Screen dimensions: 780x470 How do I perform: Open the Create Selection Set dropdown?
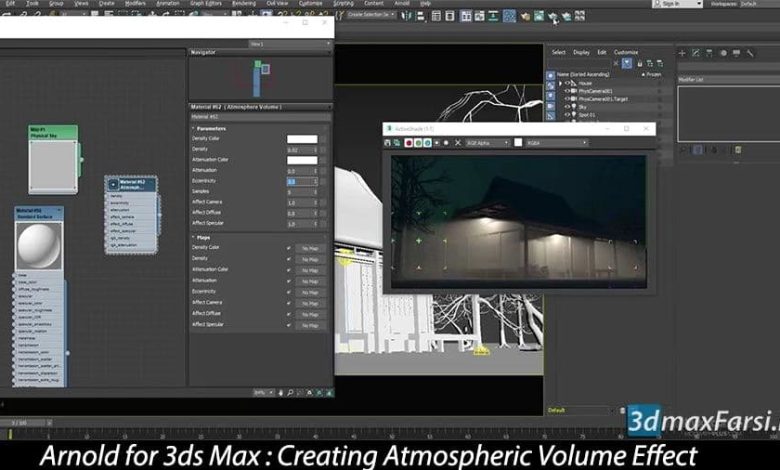[x=371, y=15]
